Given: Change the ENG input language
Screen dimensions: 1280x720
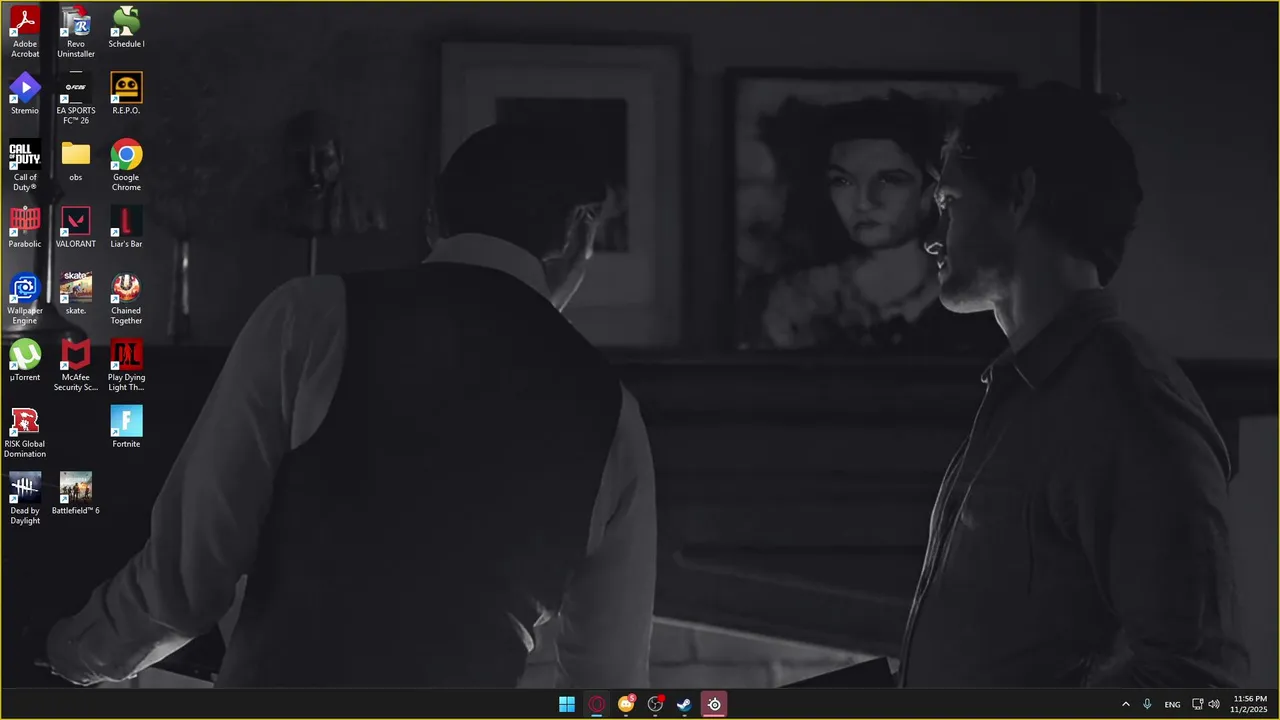Looking at the screenshot, I should tap(1172, 704).
